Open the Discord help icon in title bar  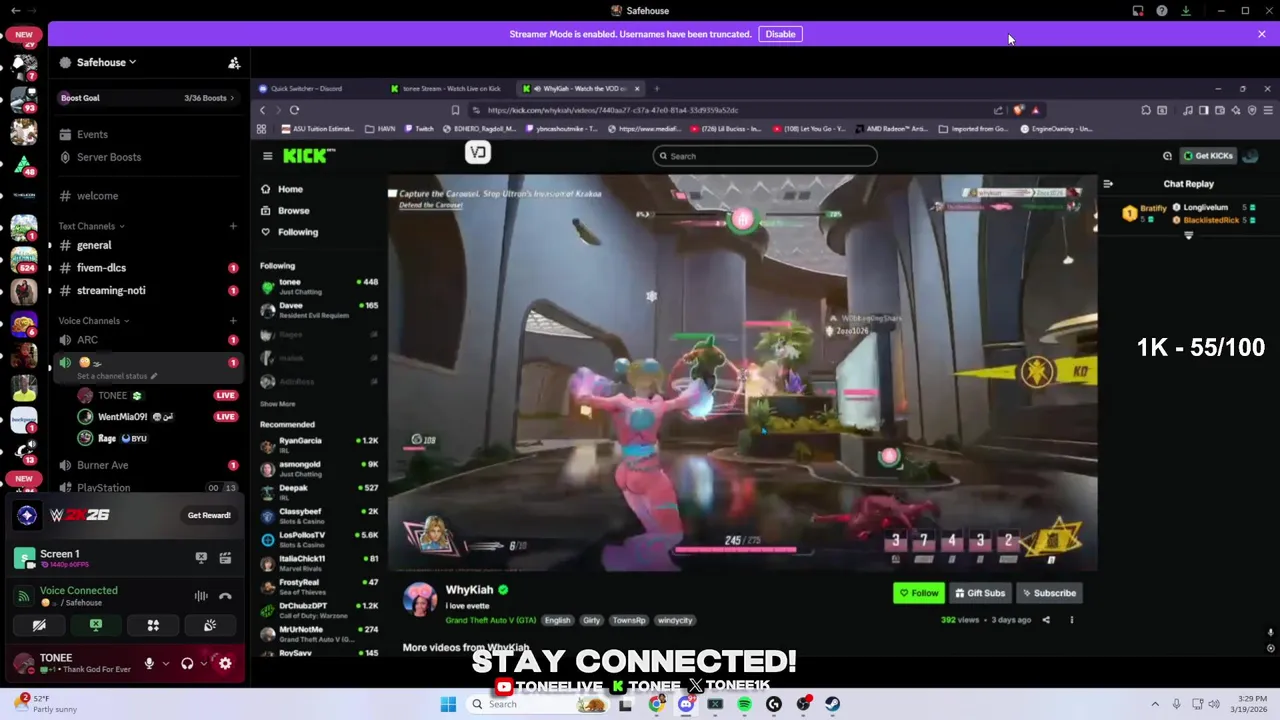click(x=1162, y=11)
